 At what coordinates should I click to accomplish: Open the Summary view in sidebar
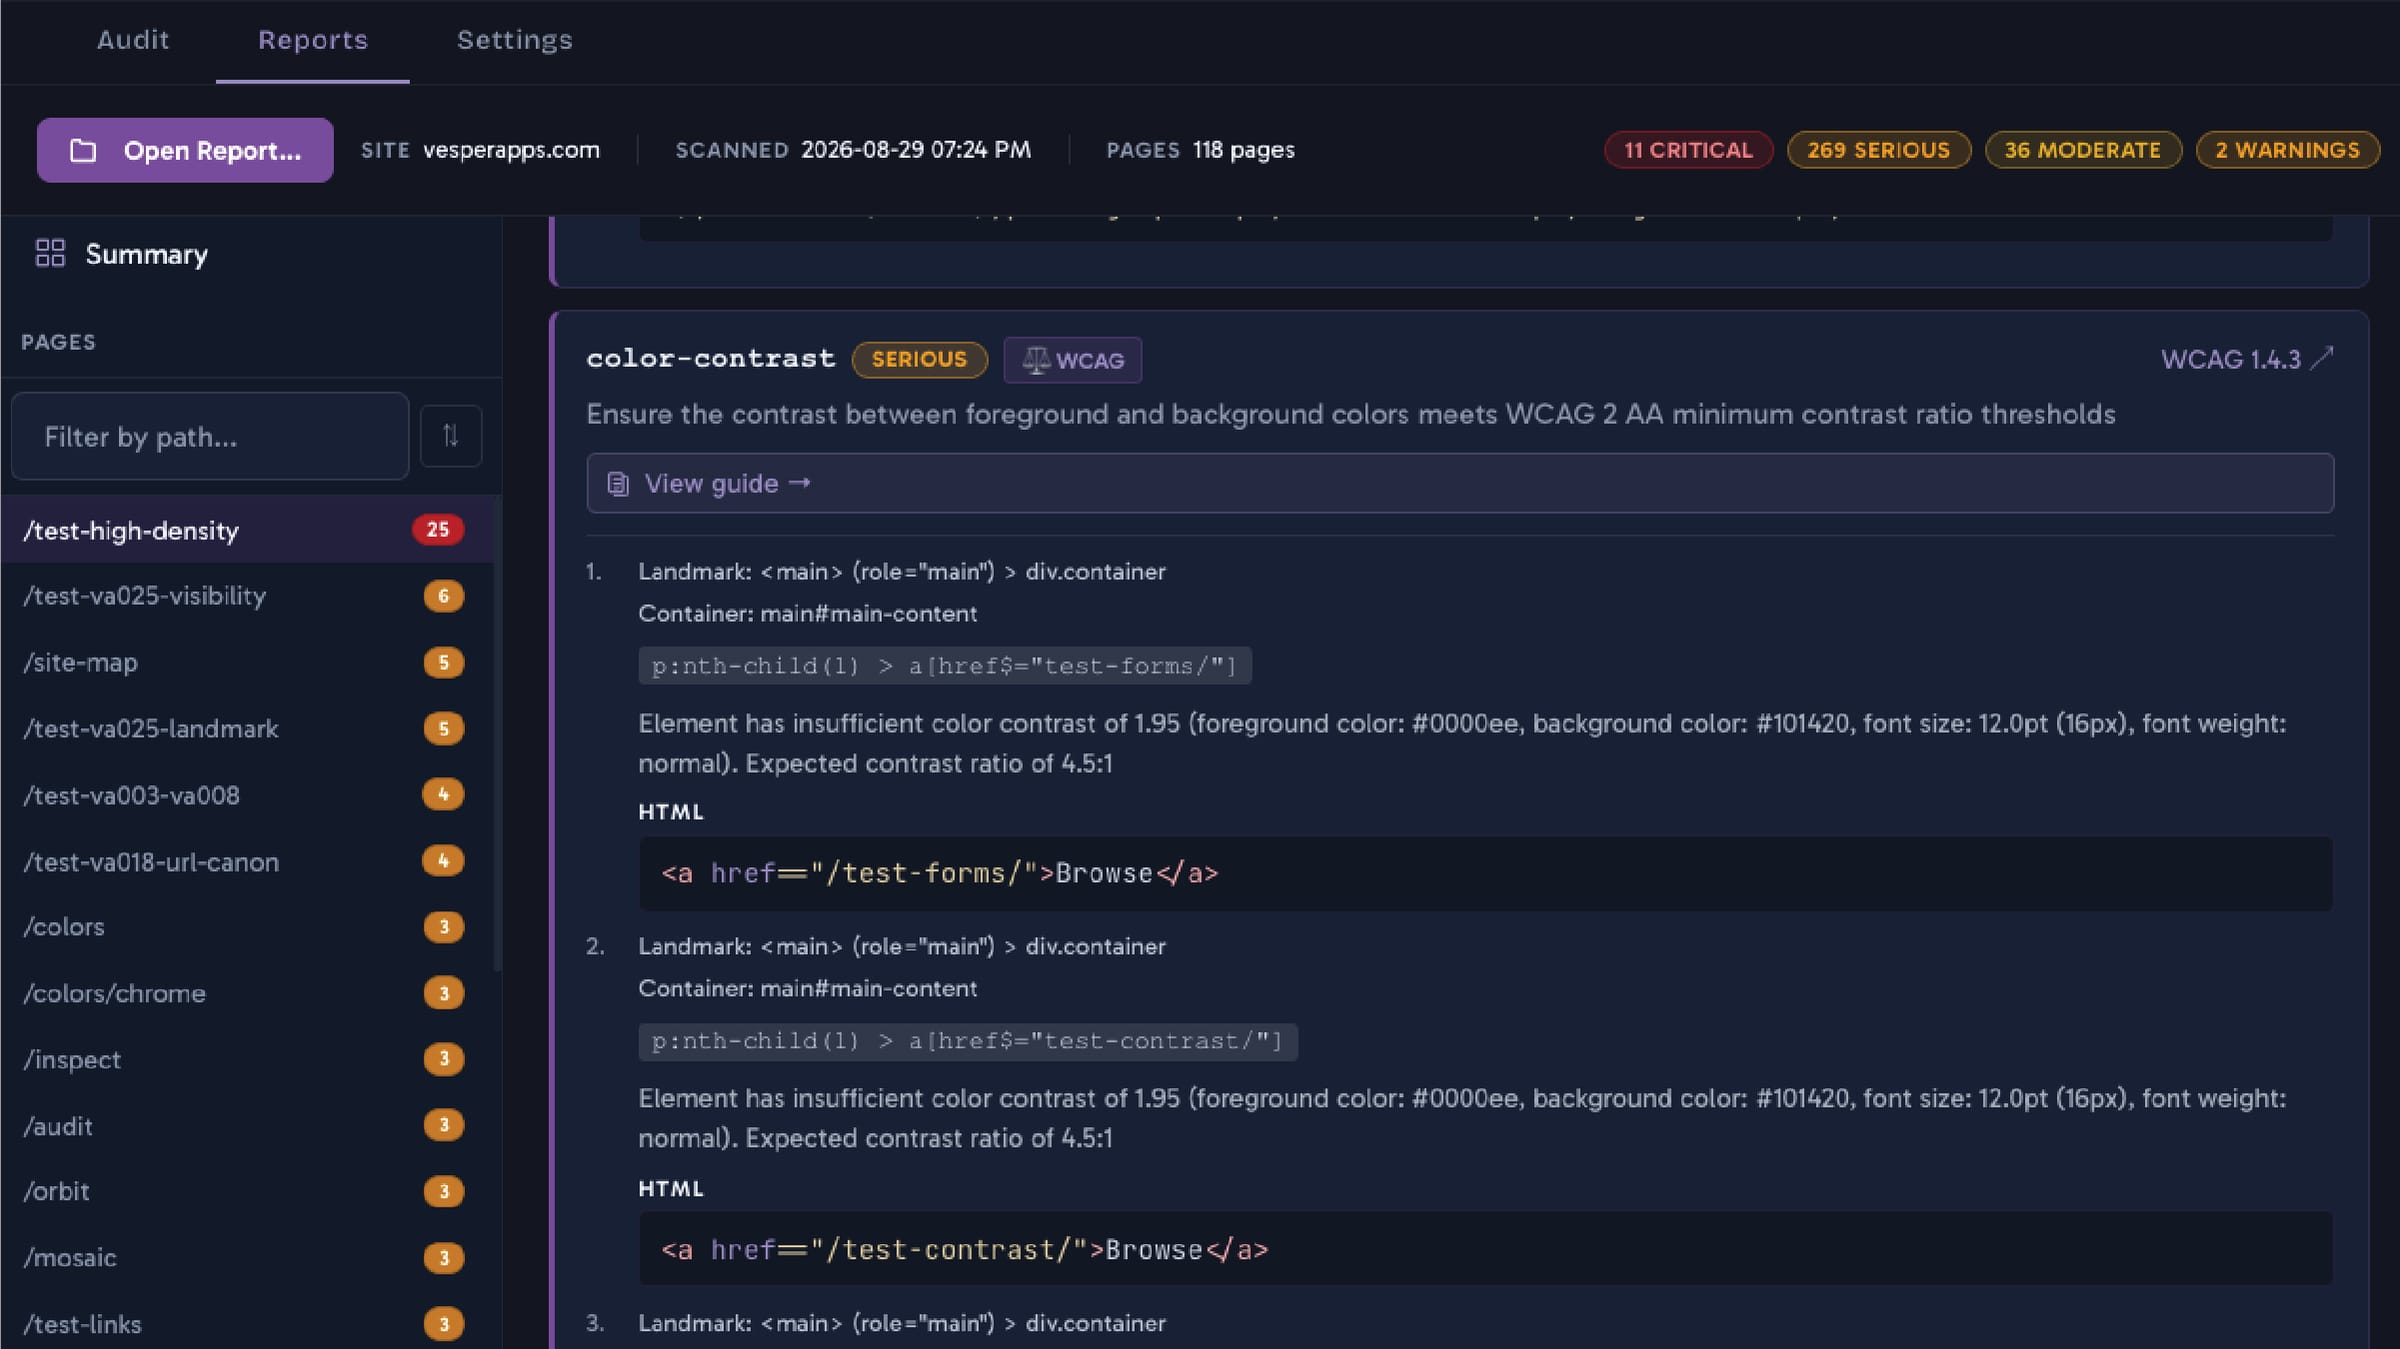pos(122,254)
